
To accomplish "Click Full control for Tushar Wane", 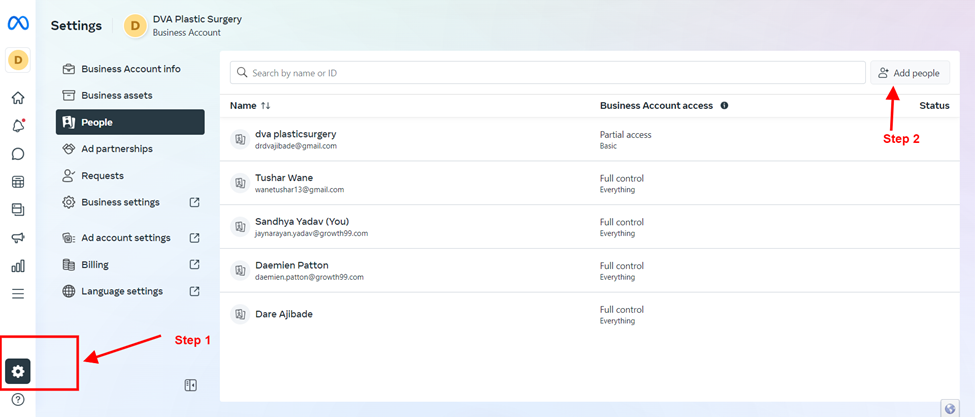I will 622,178.
